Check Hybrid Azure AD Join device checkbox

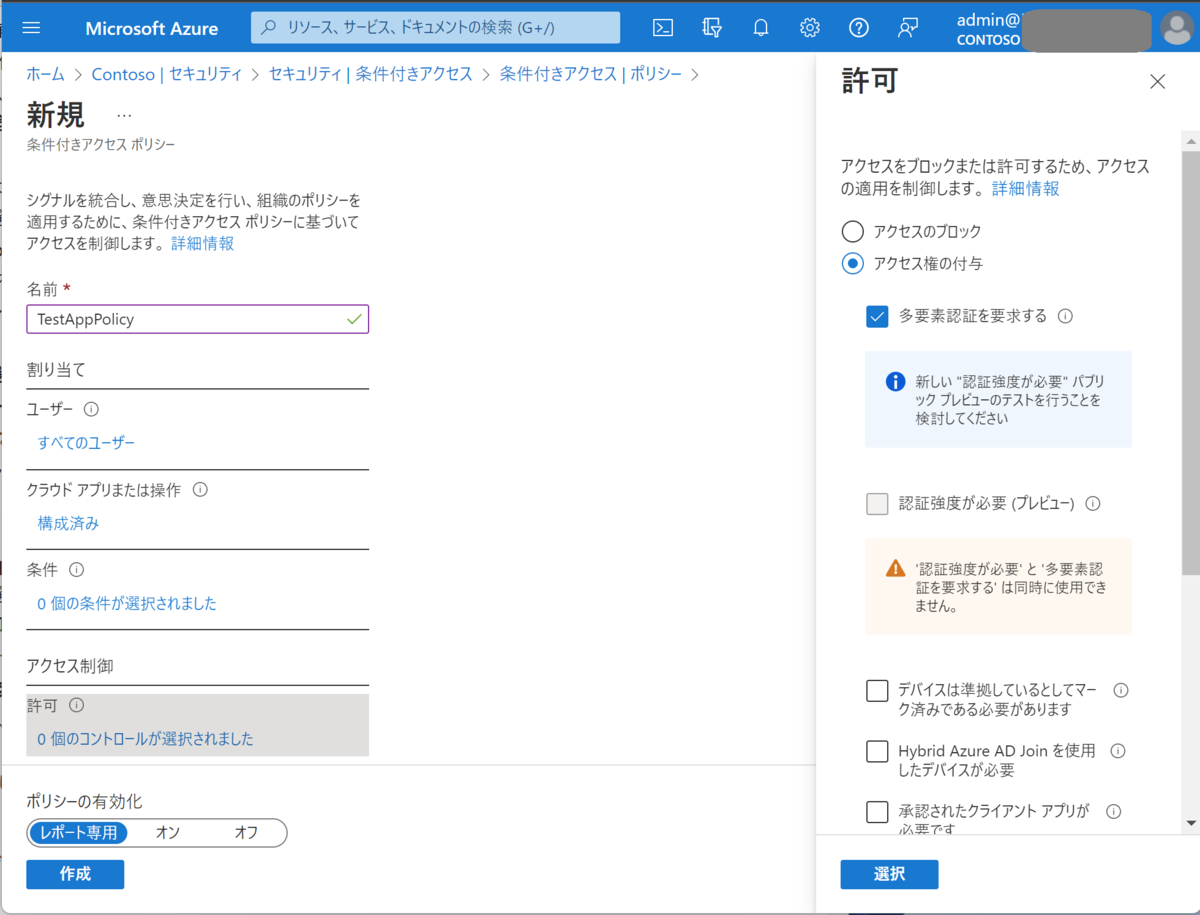click(x=877, y=751)
